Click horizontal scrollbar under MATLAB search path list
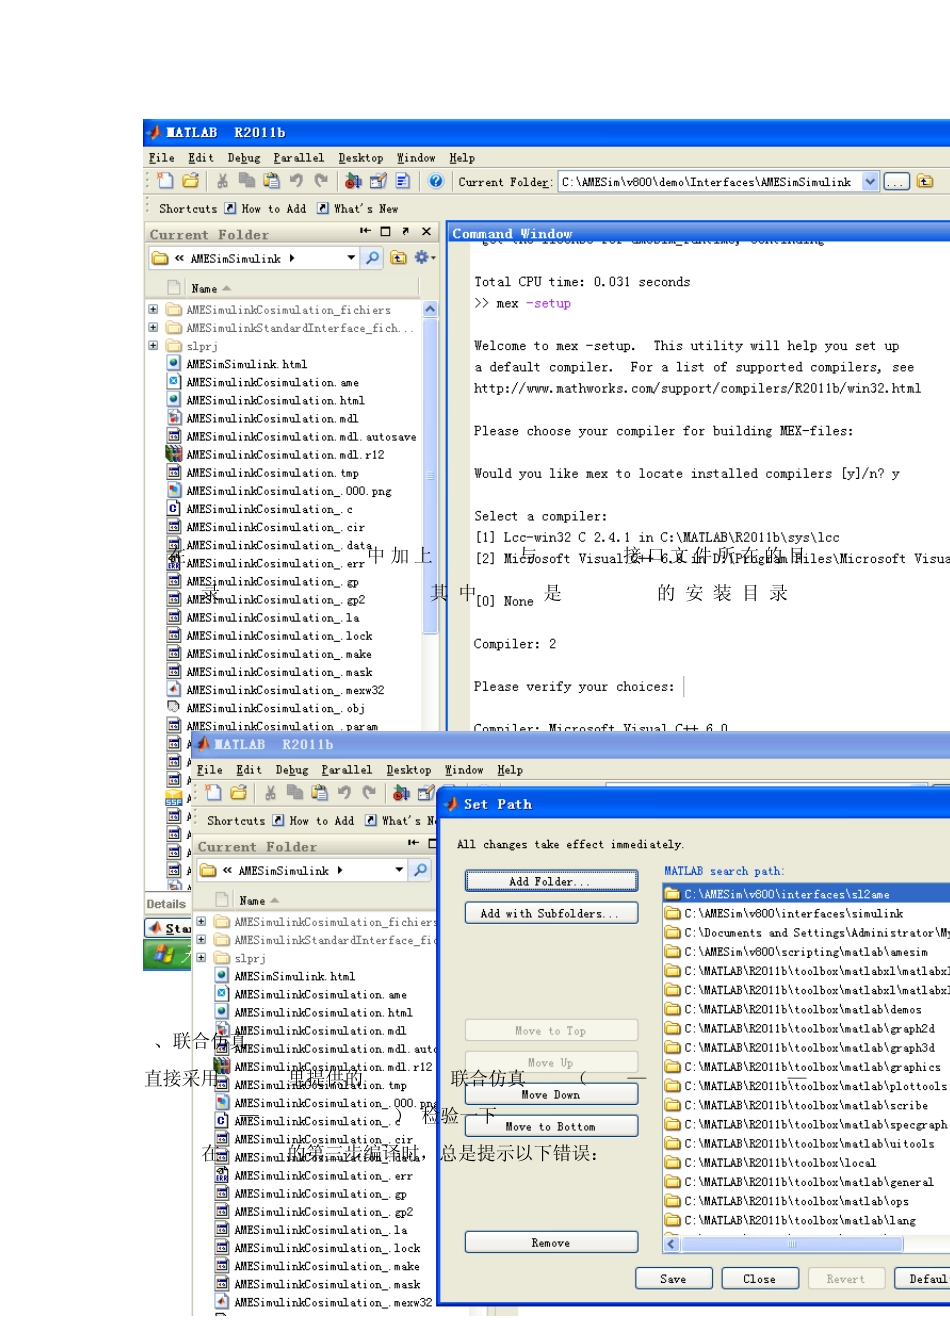Image resolution: width=950 pixels, height=1344 pixels. tap(790, 1244)
